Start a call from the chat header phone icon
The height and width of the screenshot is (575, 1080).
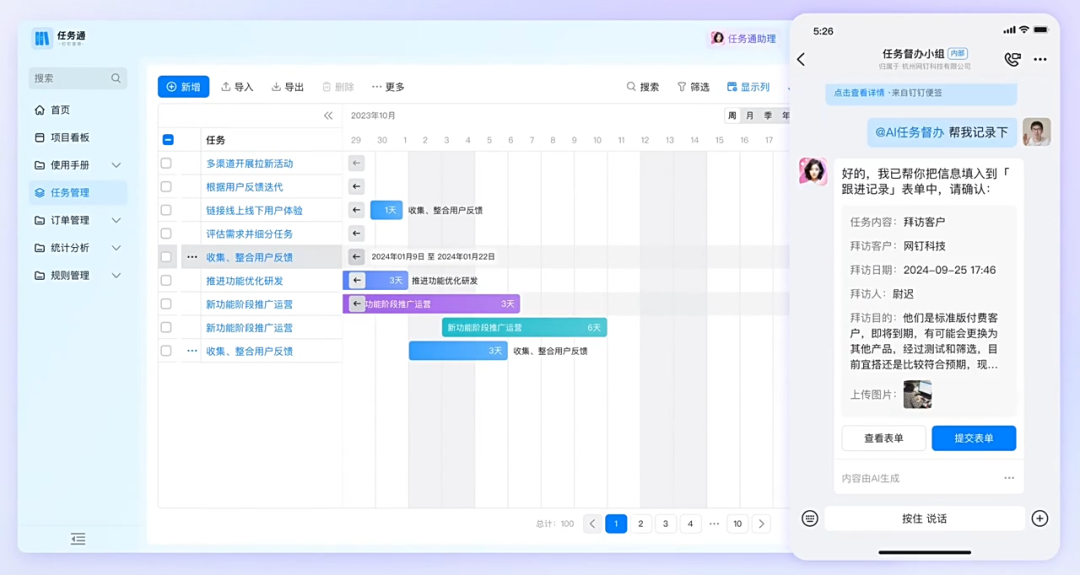(x=1012, y=59)
